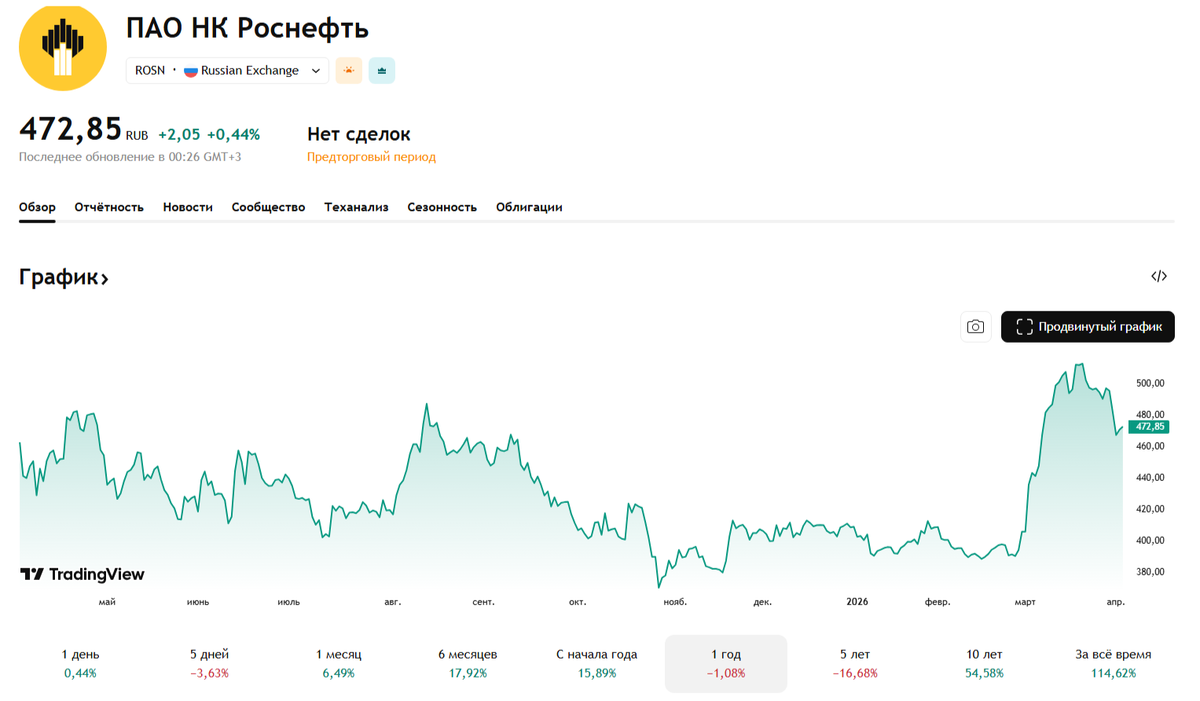Screen dimensions: 1200x701
Task: Open the Новости tab
Action: tap(188, 207)
